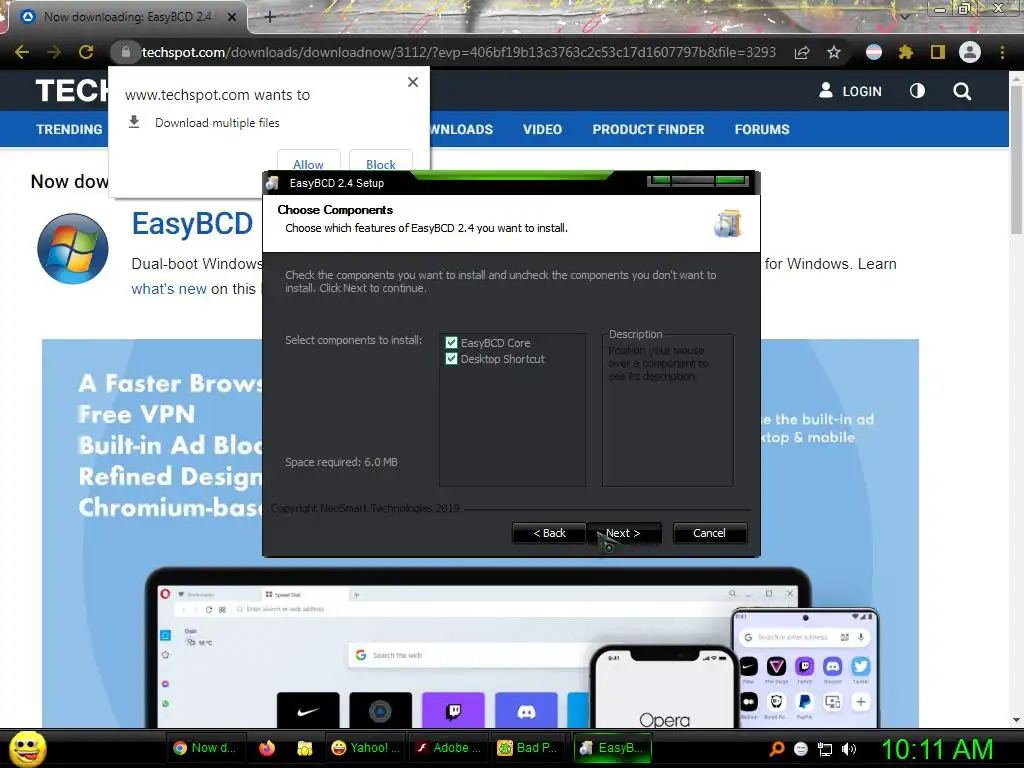Switch to Chrome taskbar button

pos(204,748)
